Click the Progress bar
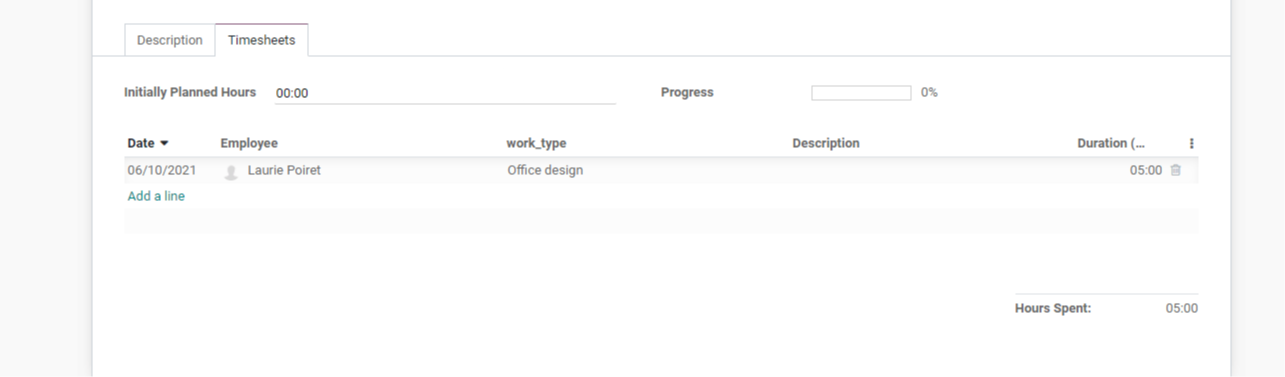The height and width of the screenshot is (377, 1285). pos(861,93)
